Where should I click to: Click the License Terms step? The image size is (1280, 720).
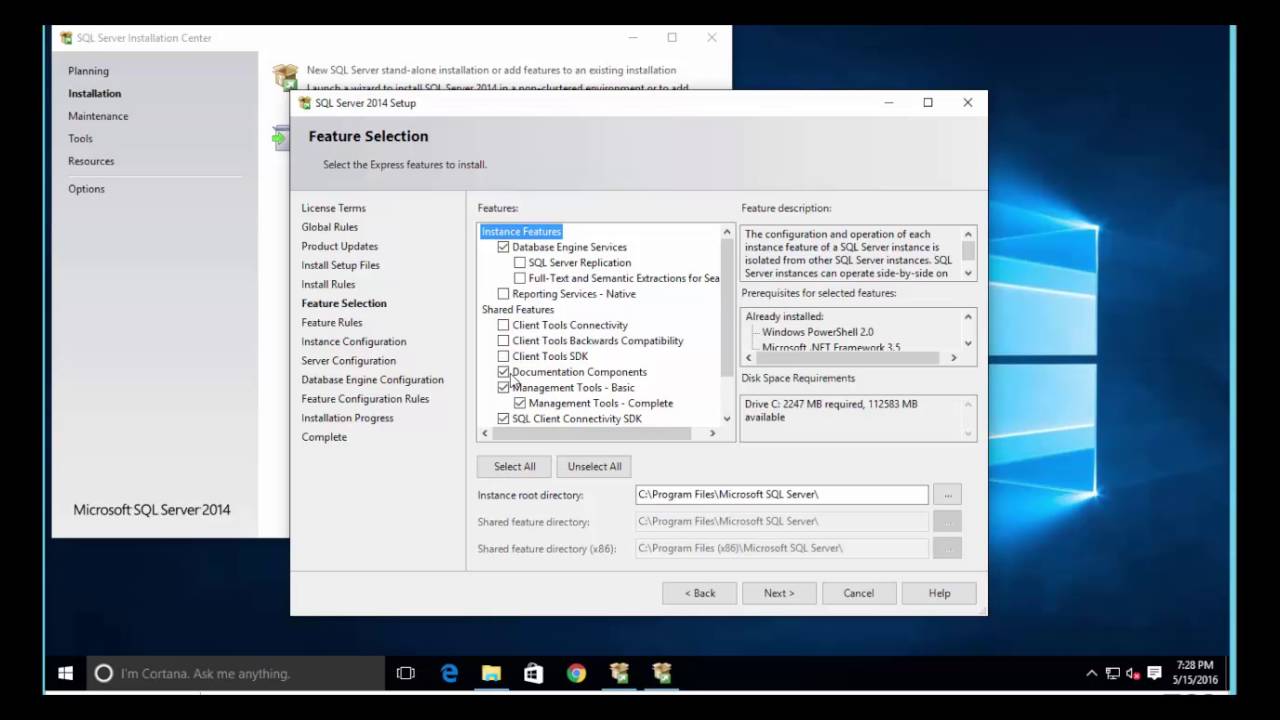333,208
